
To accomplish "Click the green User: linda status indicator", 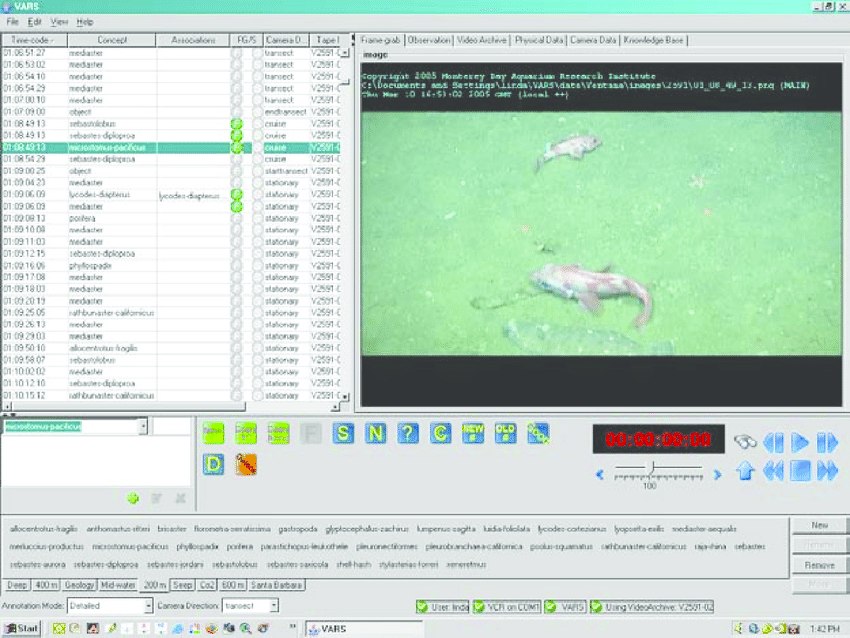I will pyautogui.click(x=442, y=607).
